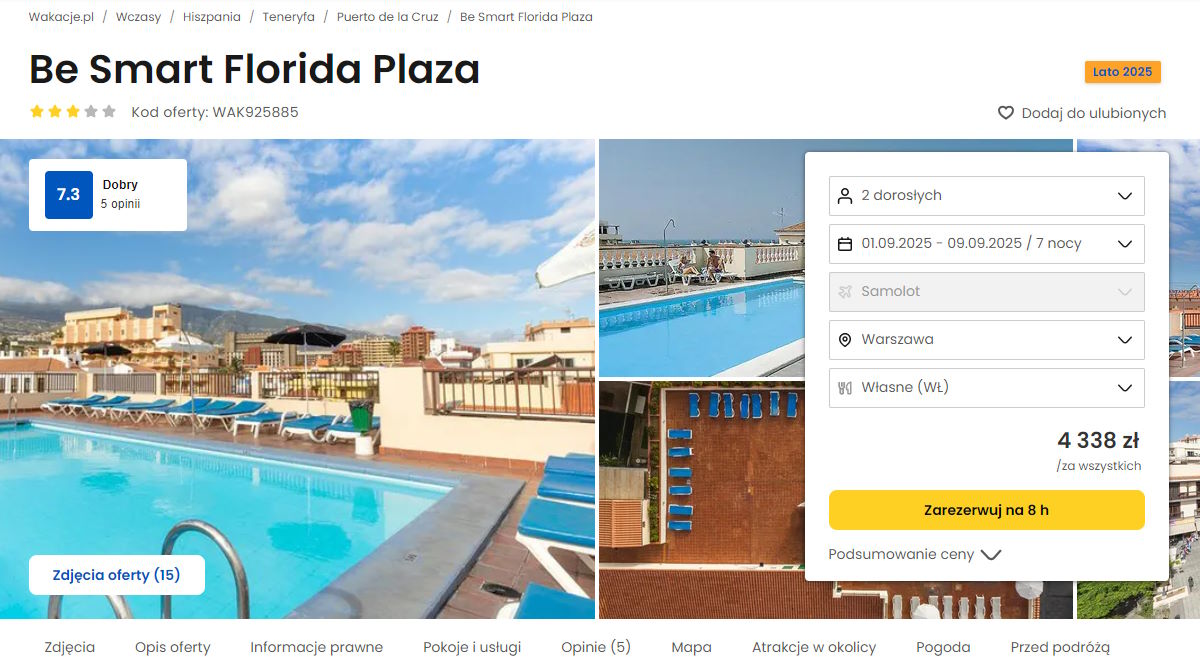Viewport: 1200px width, 665px height.
Task: Open the date range 01.09.2025 - 09.09.2025 dropdown
Action: pyautogui.click(x=987, y=244)
